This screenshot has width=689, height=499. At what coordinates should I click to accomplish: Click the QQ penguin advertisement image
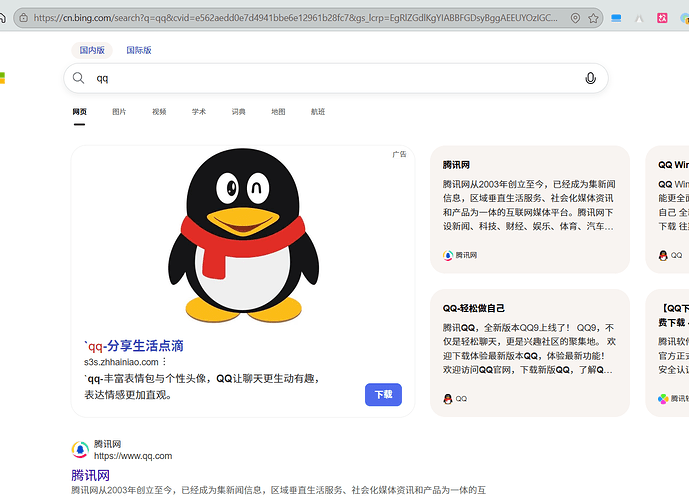(243, 236)
